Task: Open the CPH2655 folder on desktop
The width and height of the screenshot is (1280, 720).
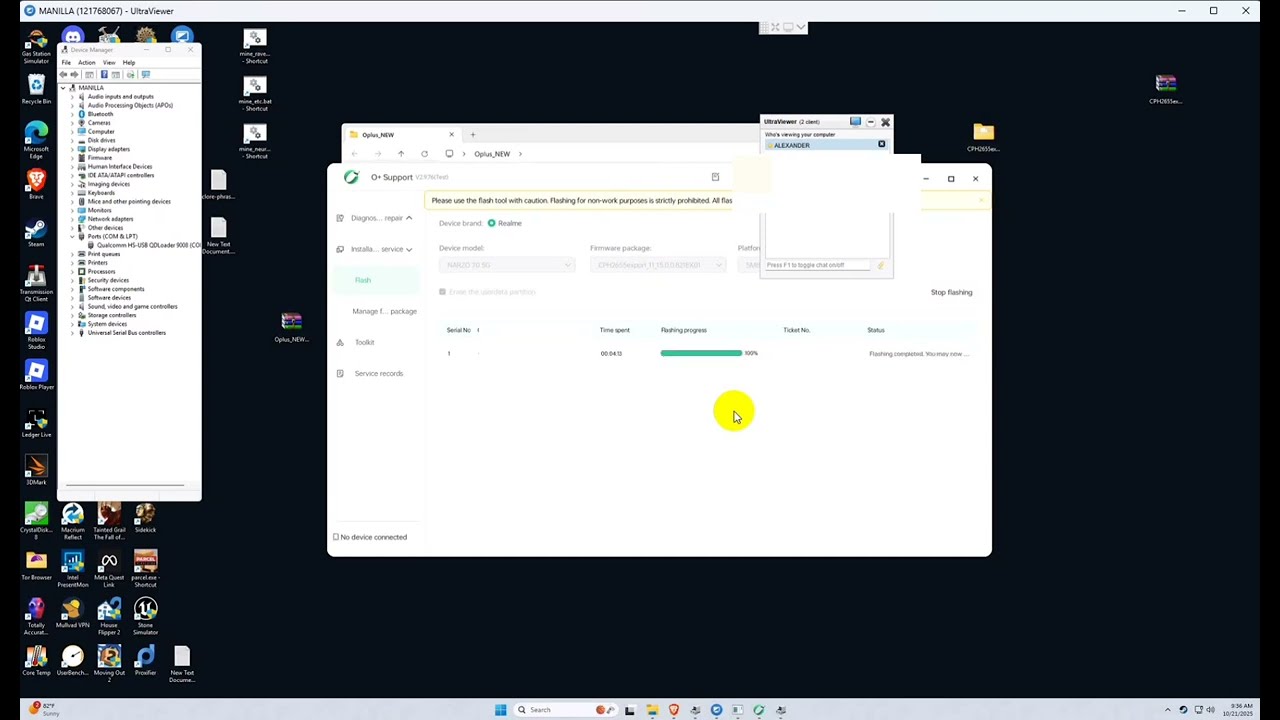Action: 984,137
